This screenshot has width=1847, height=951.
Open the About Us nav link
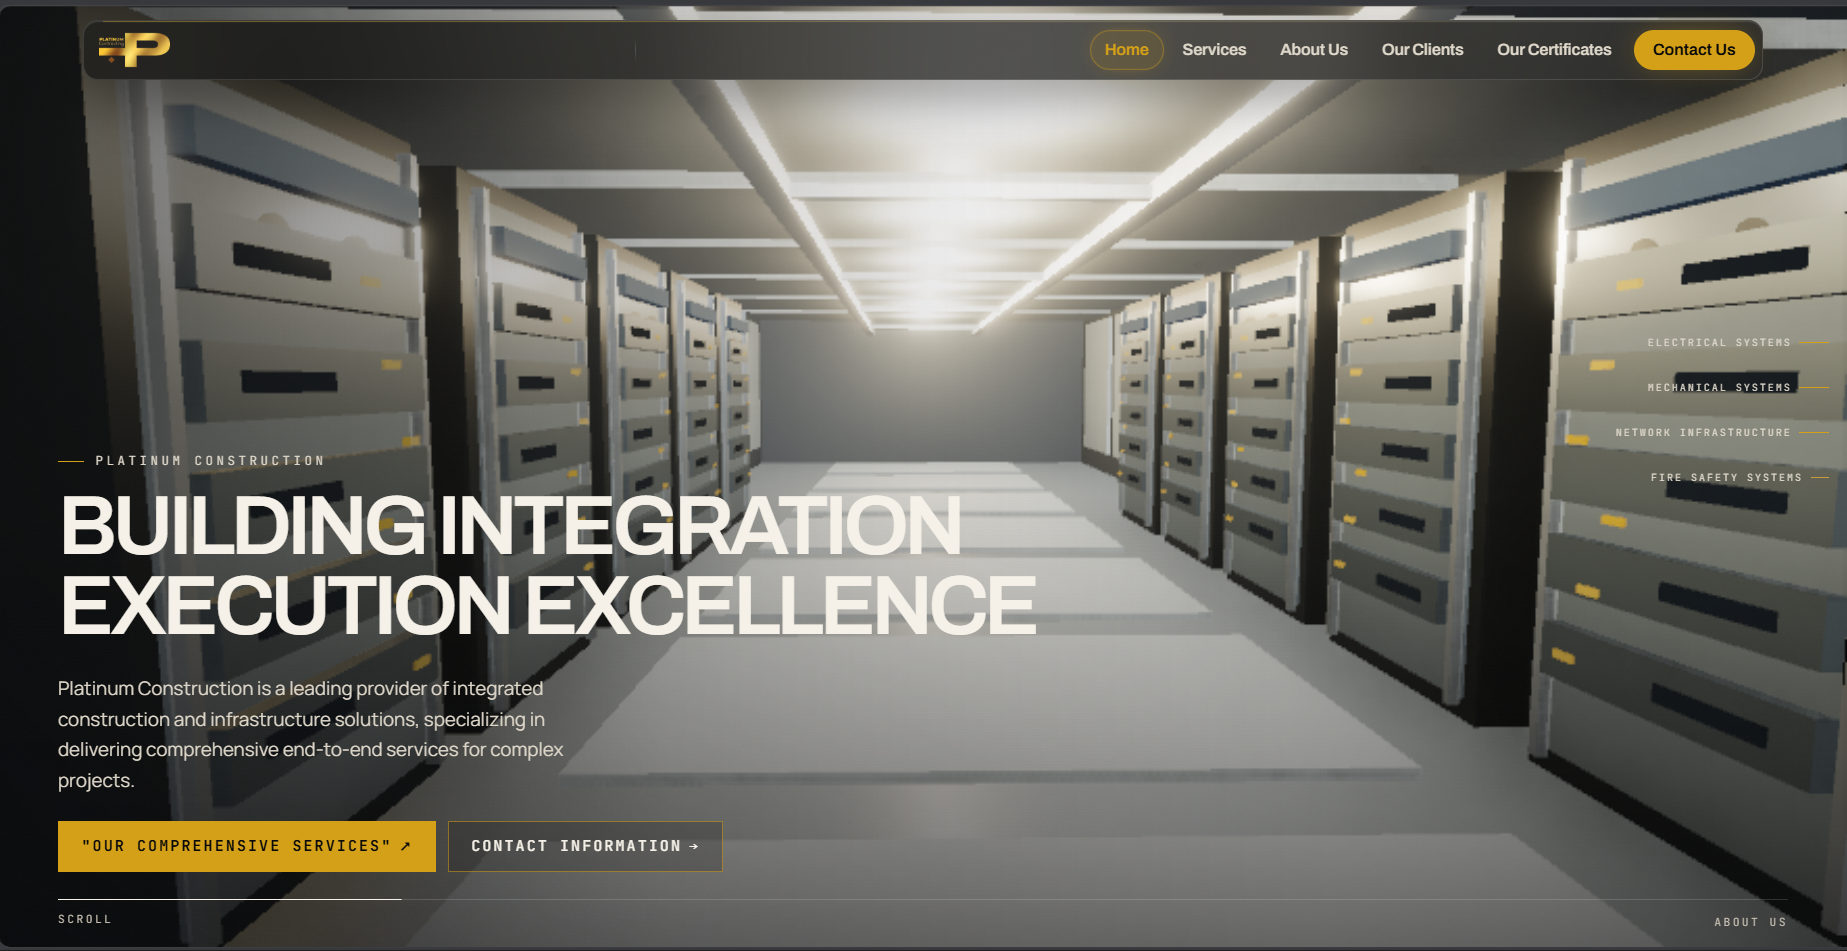(x=1313, y=50)
